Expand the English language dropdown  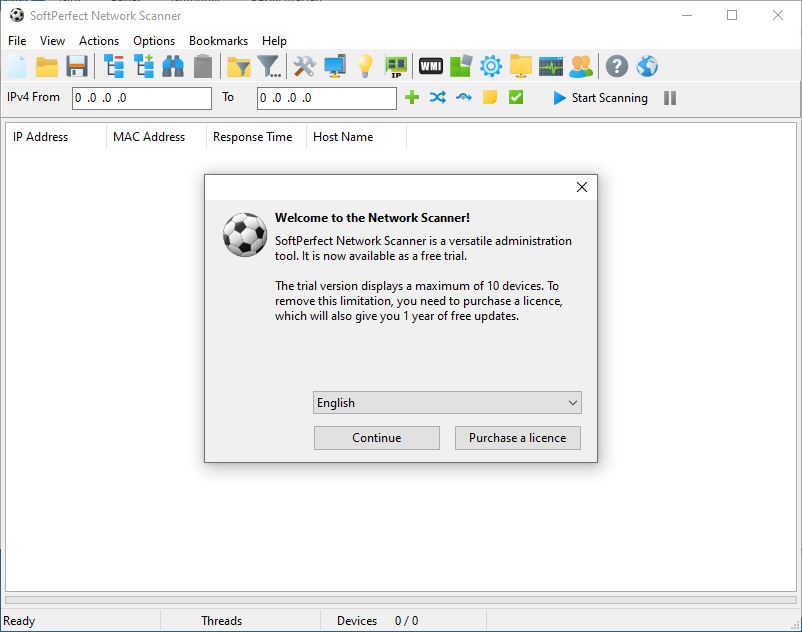tap(447, 403)
